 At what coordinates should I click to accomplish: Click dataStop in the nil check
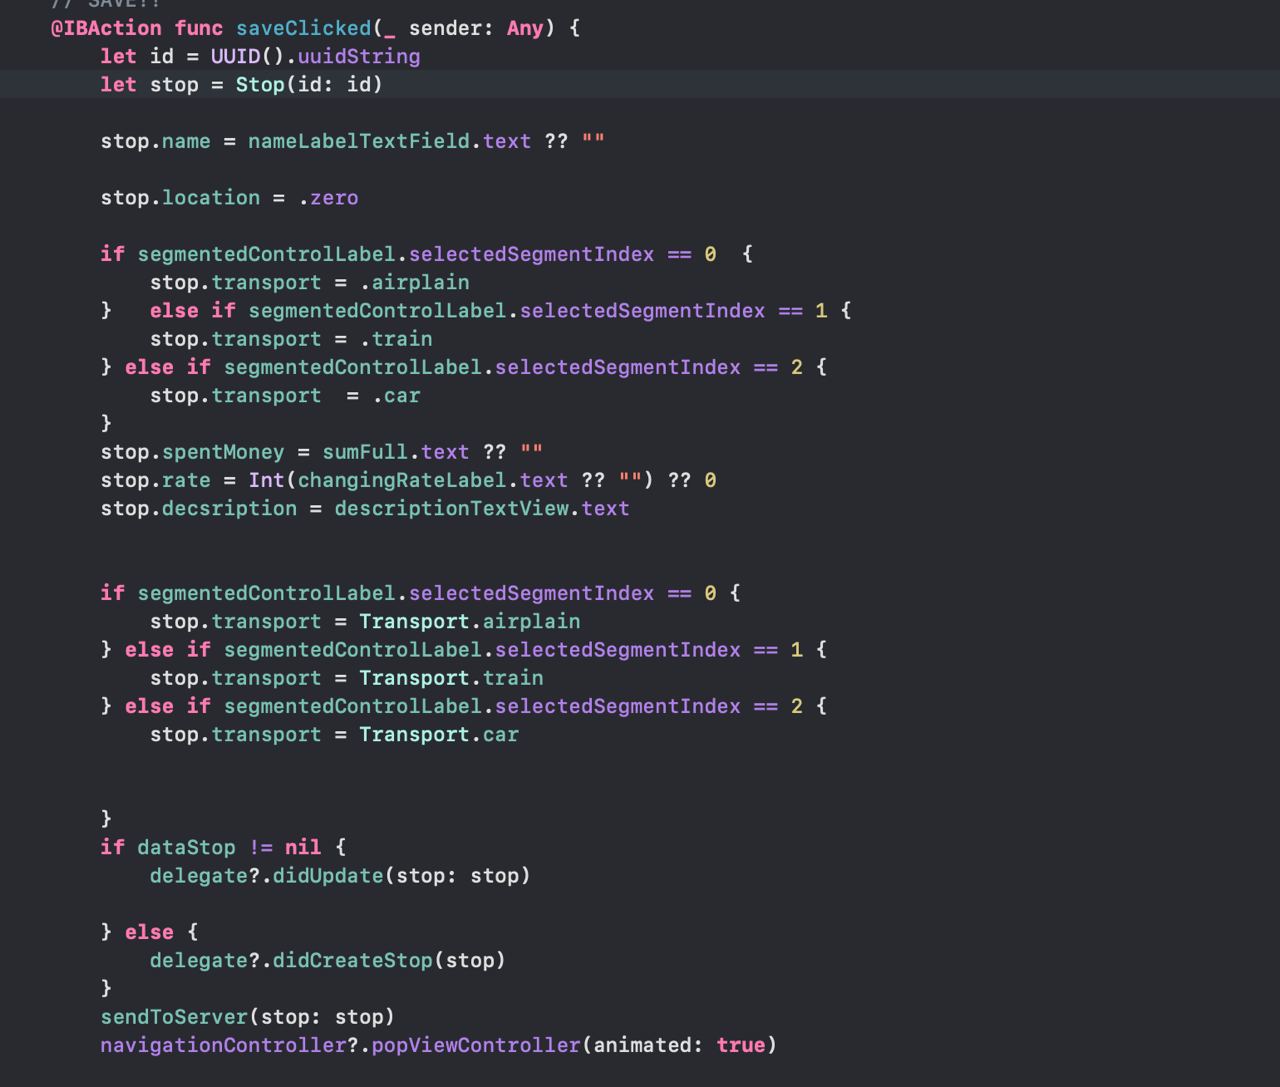click(x=186, y=847)
